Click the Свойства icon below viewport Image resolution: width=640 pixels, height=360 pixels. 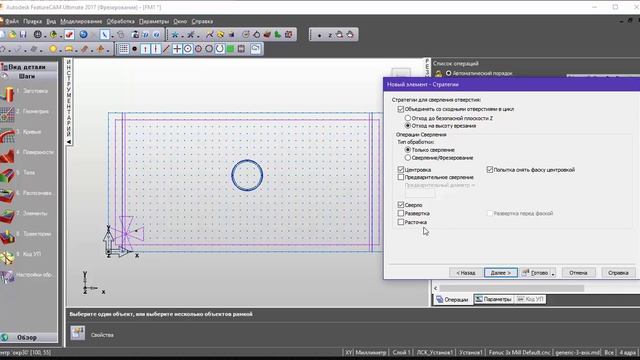(78, 333)
